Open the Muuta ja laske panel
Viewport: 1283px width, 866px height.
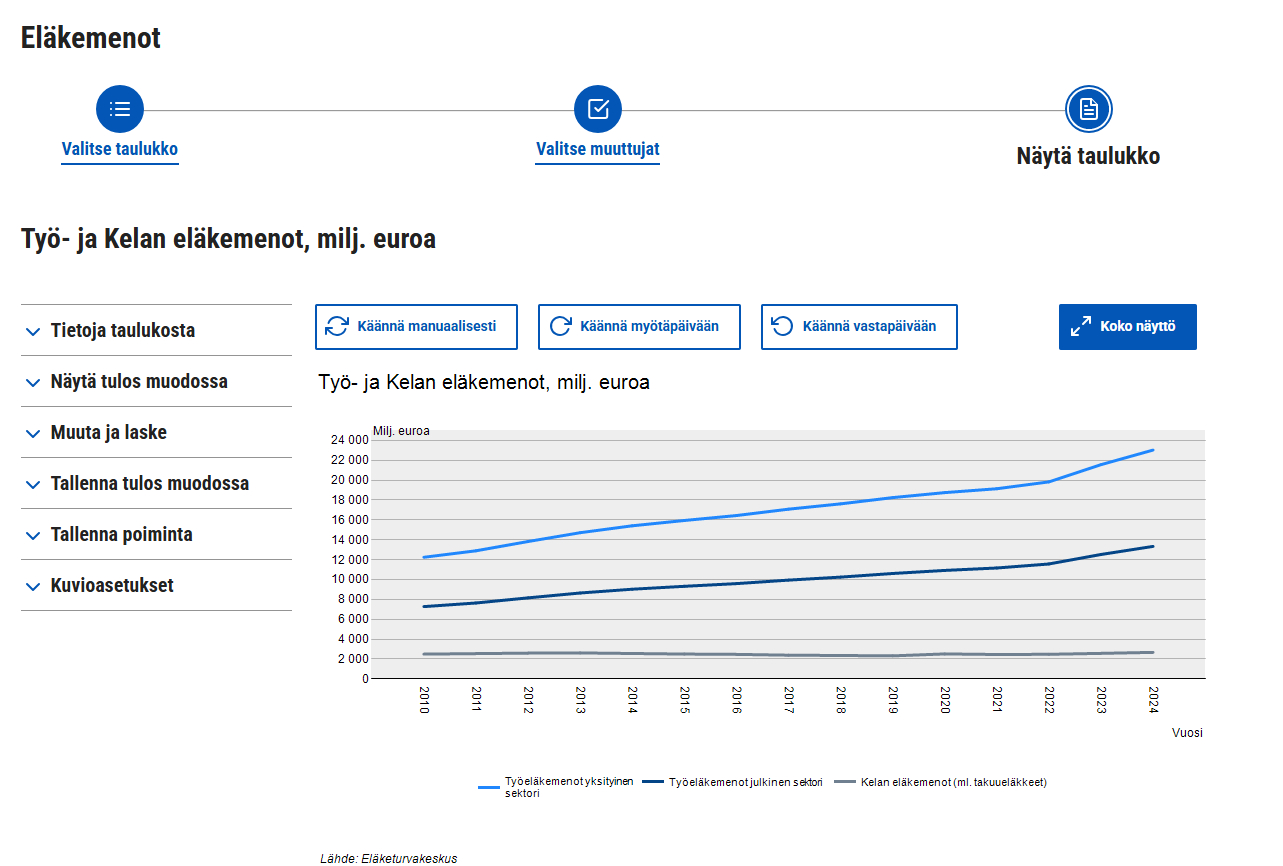[109, 433]
